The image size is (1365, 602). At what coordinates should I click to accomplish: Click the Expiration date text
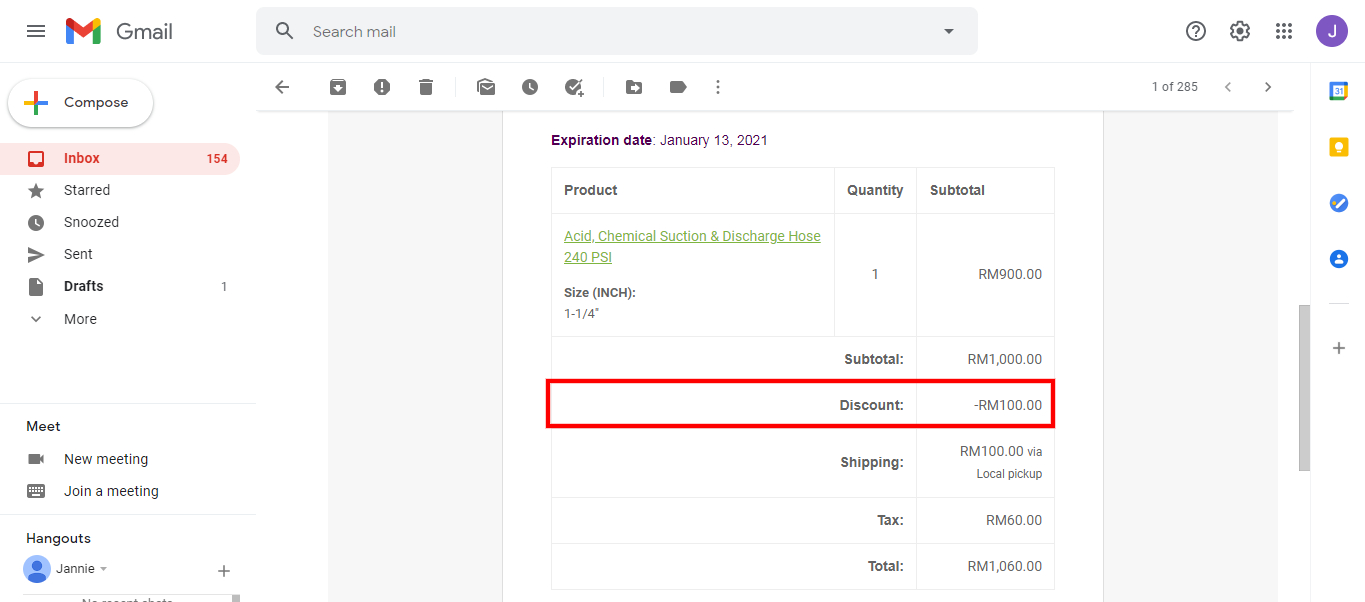(x=659, y=140)
